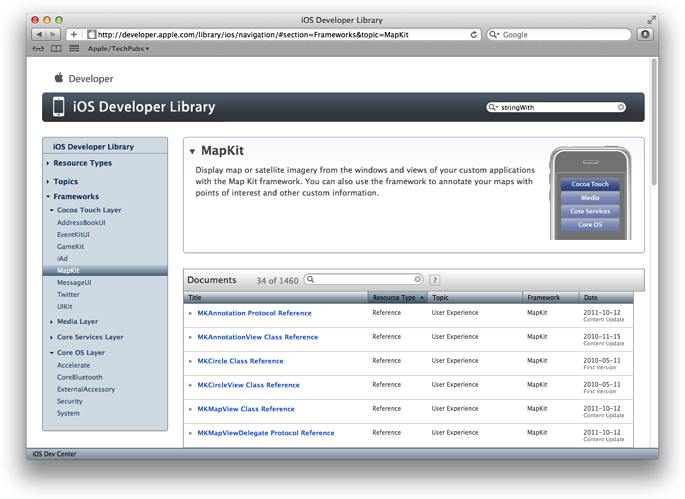This screenshot has height=499, width=685.
Task: Open the Downloads button in toolbar
Action: click(645, 35)
